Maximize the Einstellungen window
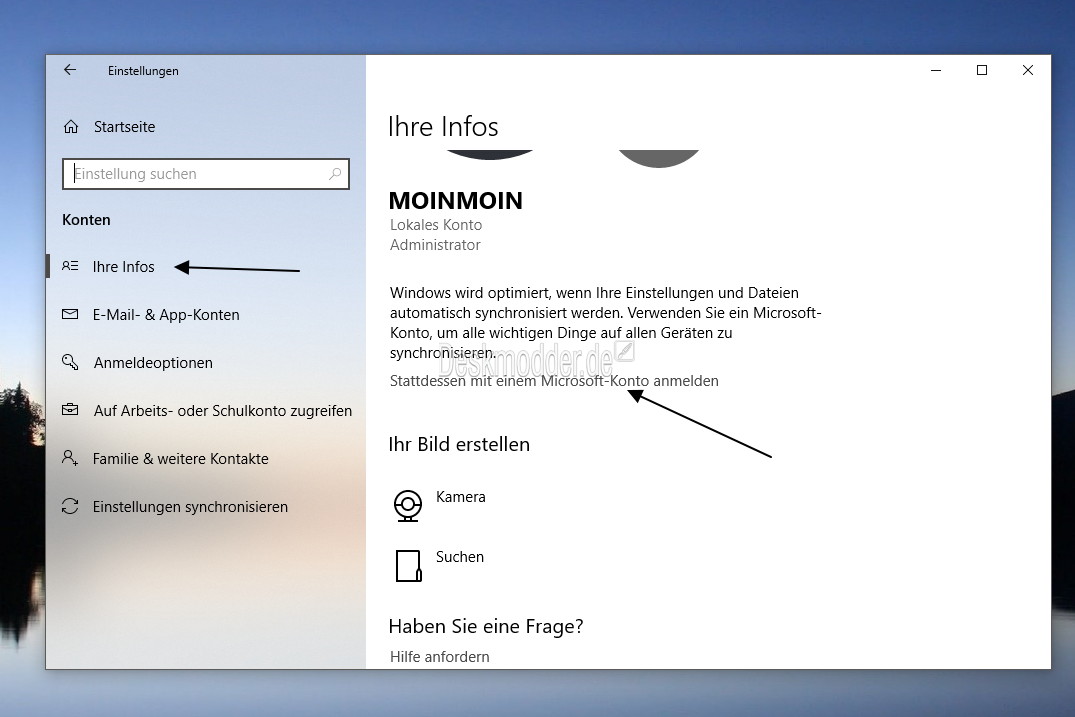1075x717 pixels. [982, 70]
